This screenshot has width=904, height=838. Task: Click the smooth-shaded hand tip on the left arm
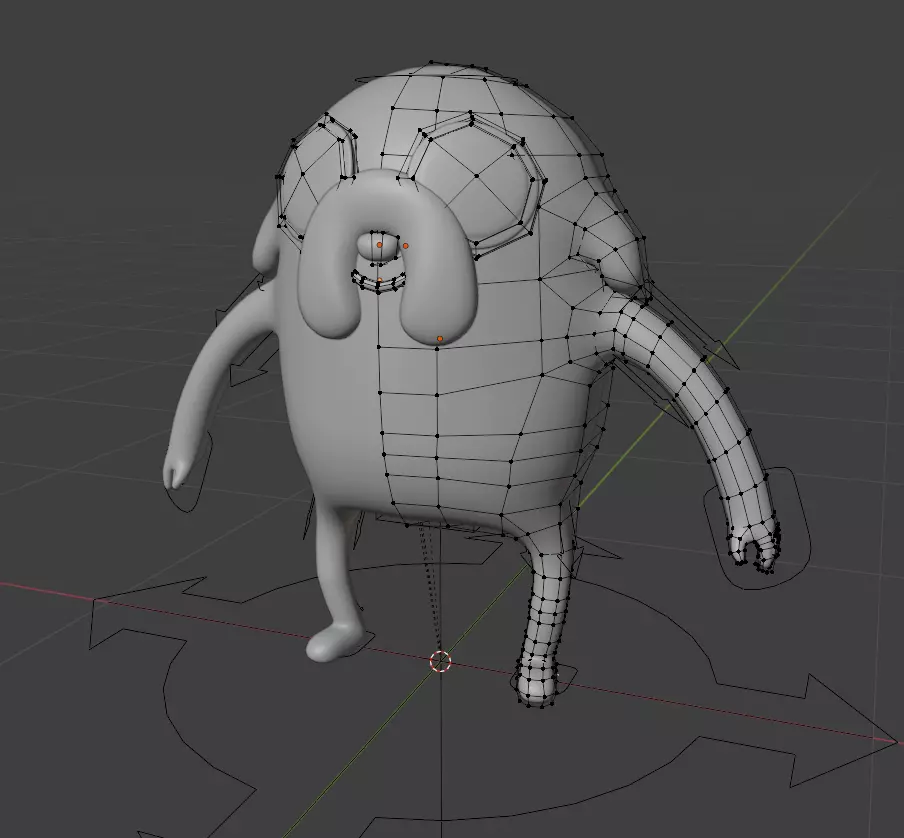click(175, 473)
